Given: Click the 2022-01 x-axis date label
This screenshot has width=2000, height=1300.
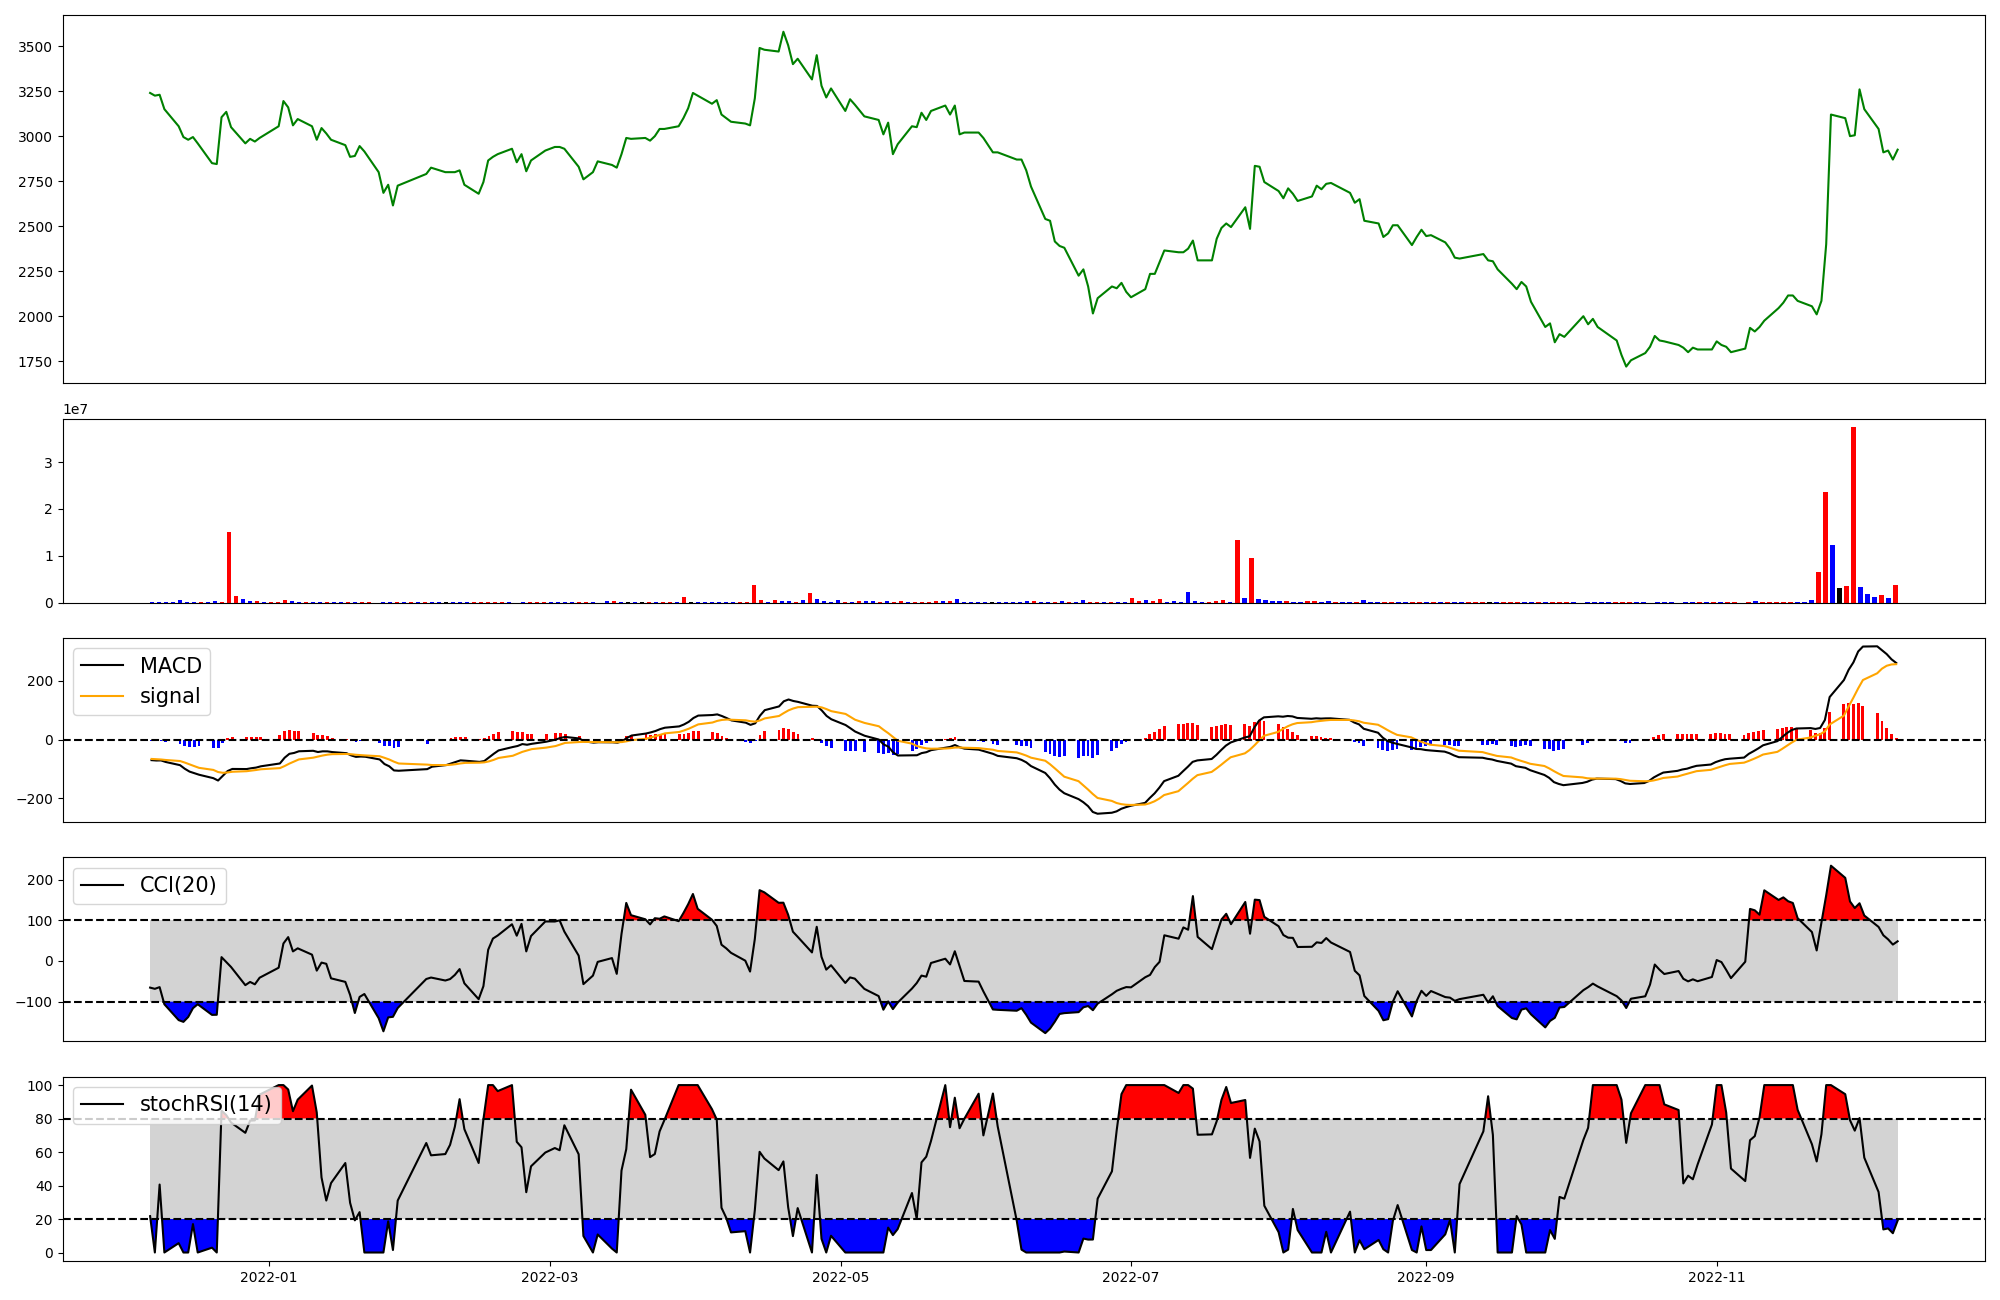Looking at the screenshot, I should click(x=268, y=1277).
